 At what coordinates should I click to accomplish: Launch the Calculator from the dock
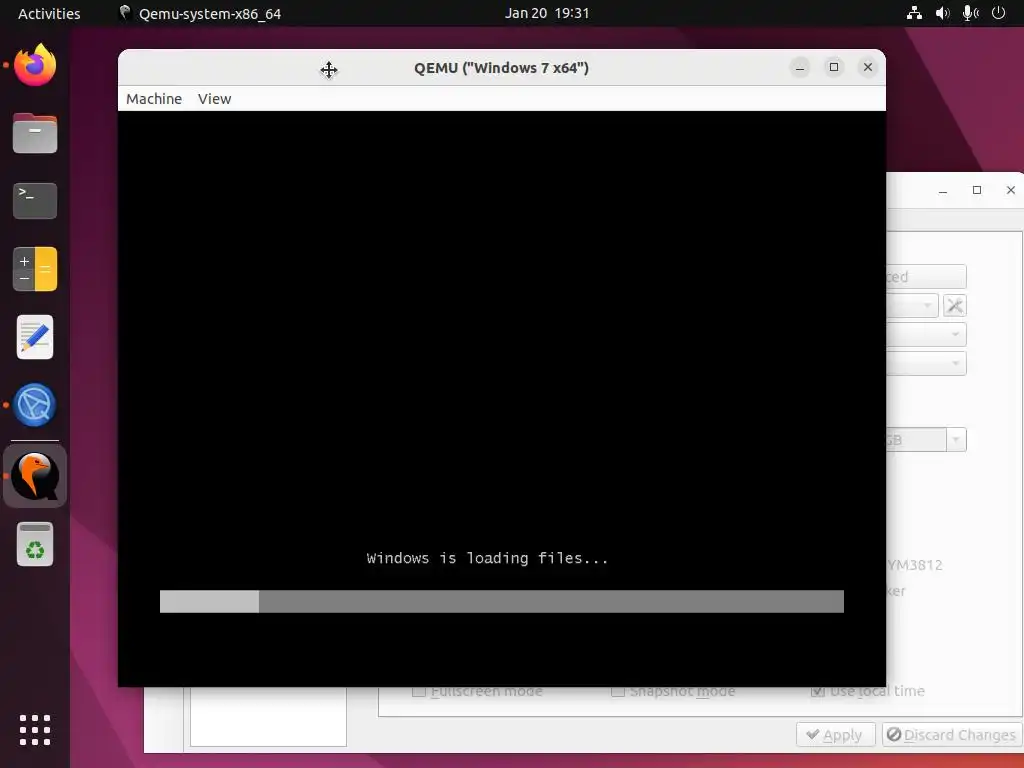(x=35, y=269)
